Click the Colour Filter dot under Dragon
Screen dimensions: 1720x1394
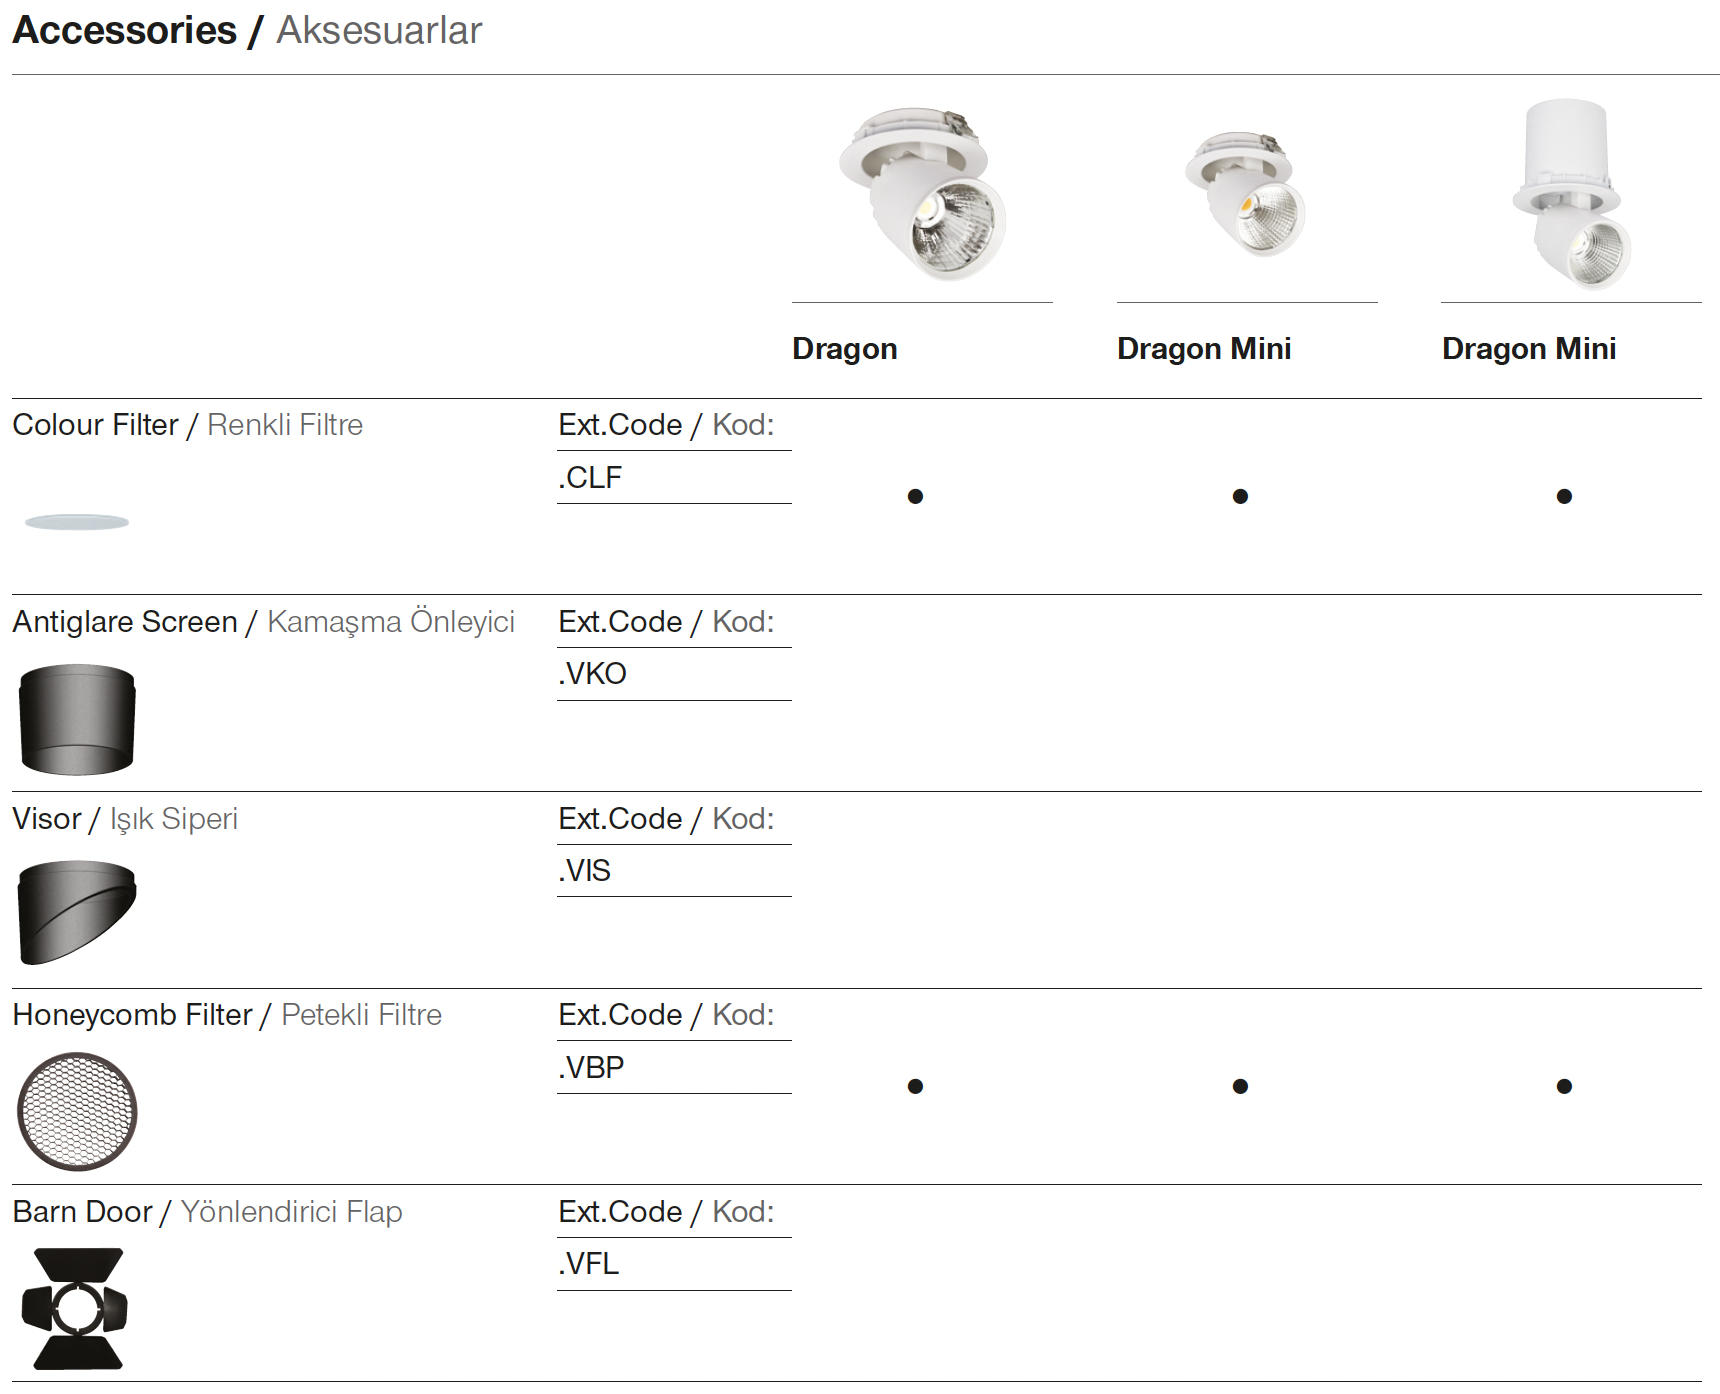[915, 496]
